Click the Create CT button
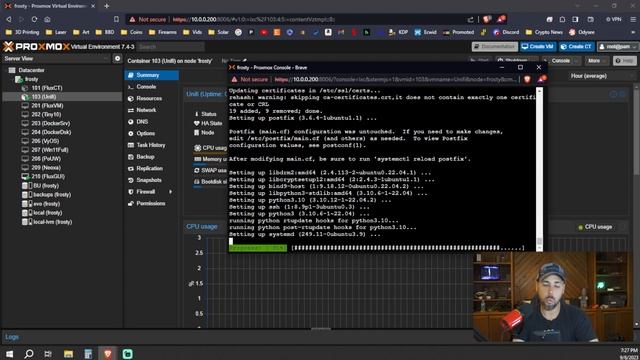This screenshot has height=360, width=640. tap(576, 47)
